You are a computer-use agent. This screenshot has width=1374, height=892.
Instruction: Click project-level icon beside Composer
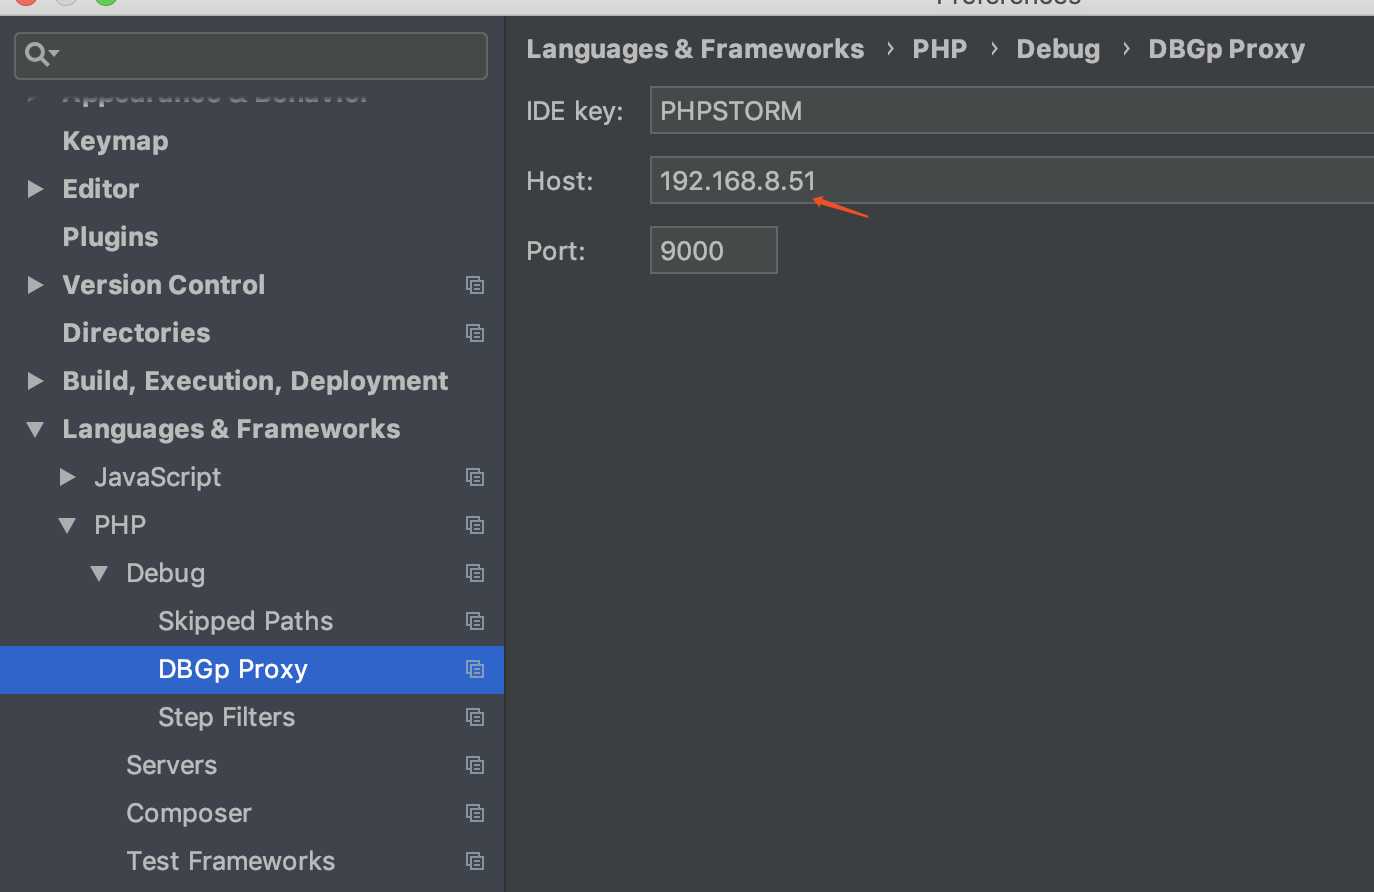(475, 813)
